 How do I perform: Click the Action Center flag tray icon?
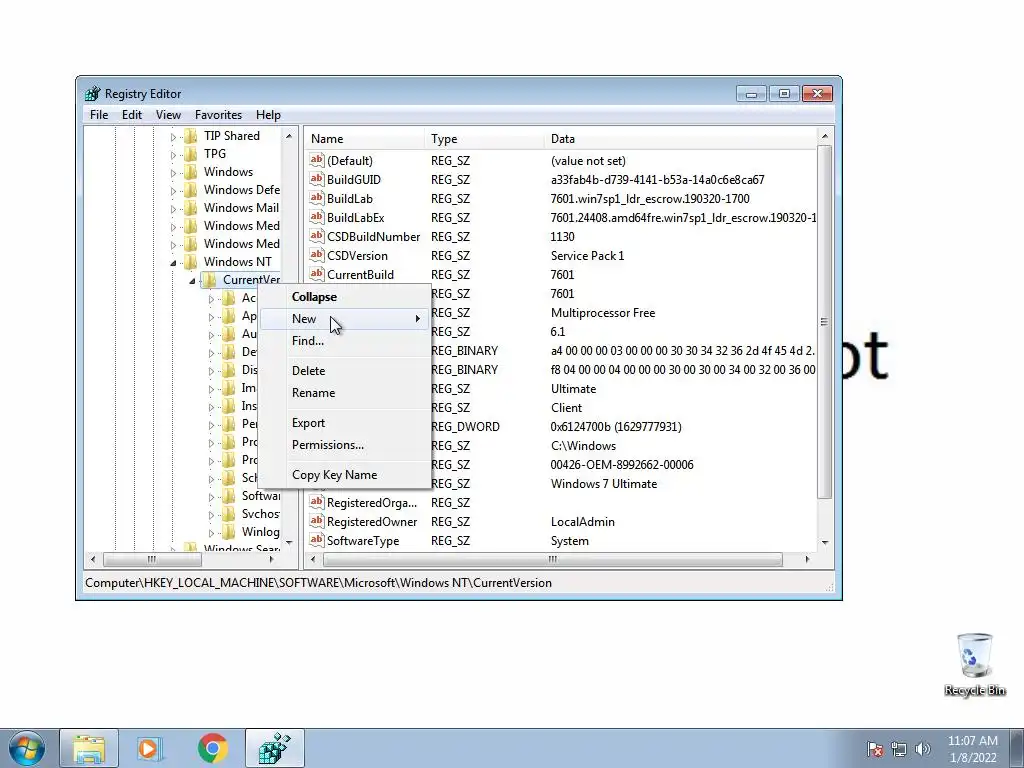[875, 749]
